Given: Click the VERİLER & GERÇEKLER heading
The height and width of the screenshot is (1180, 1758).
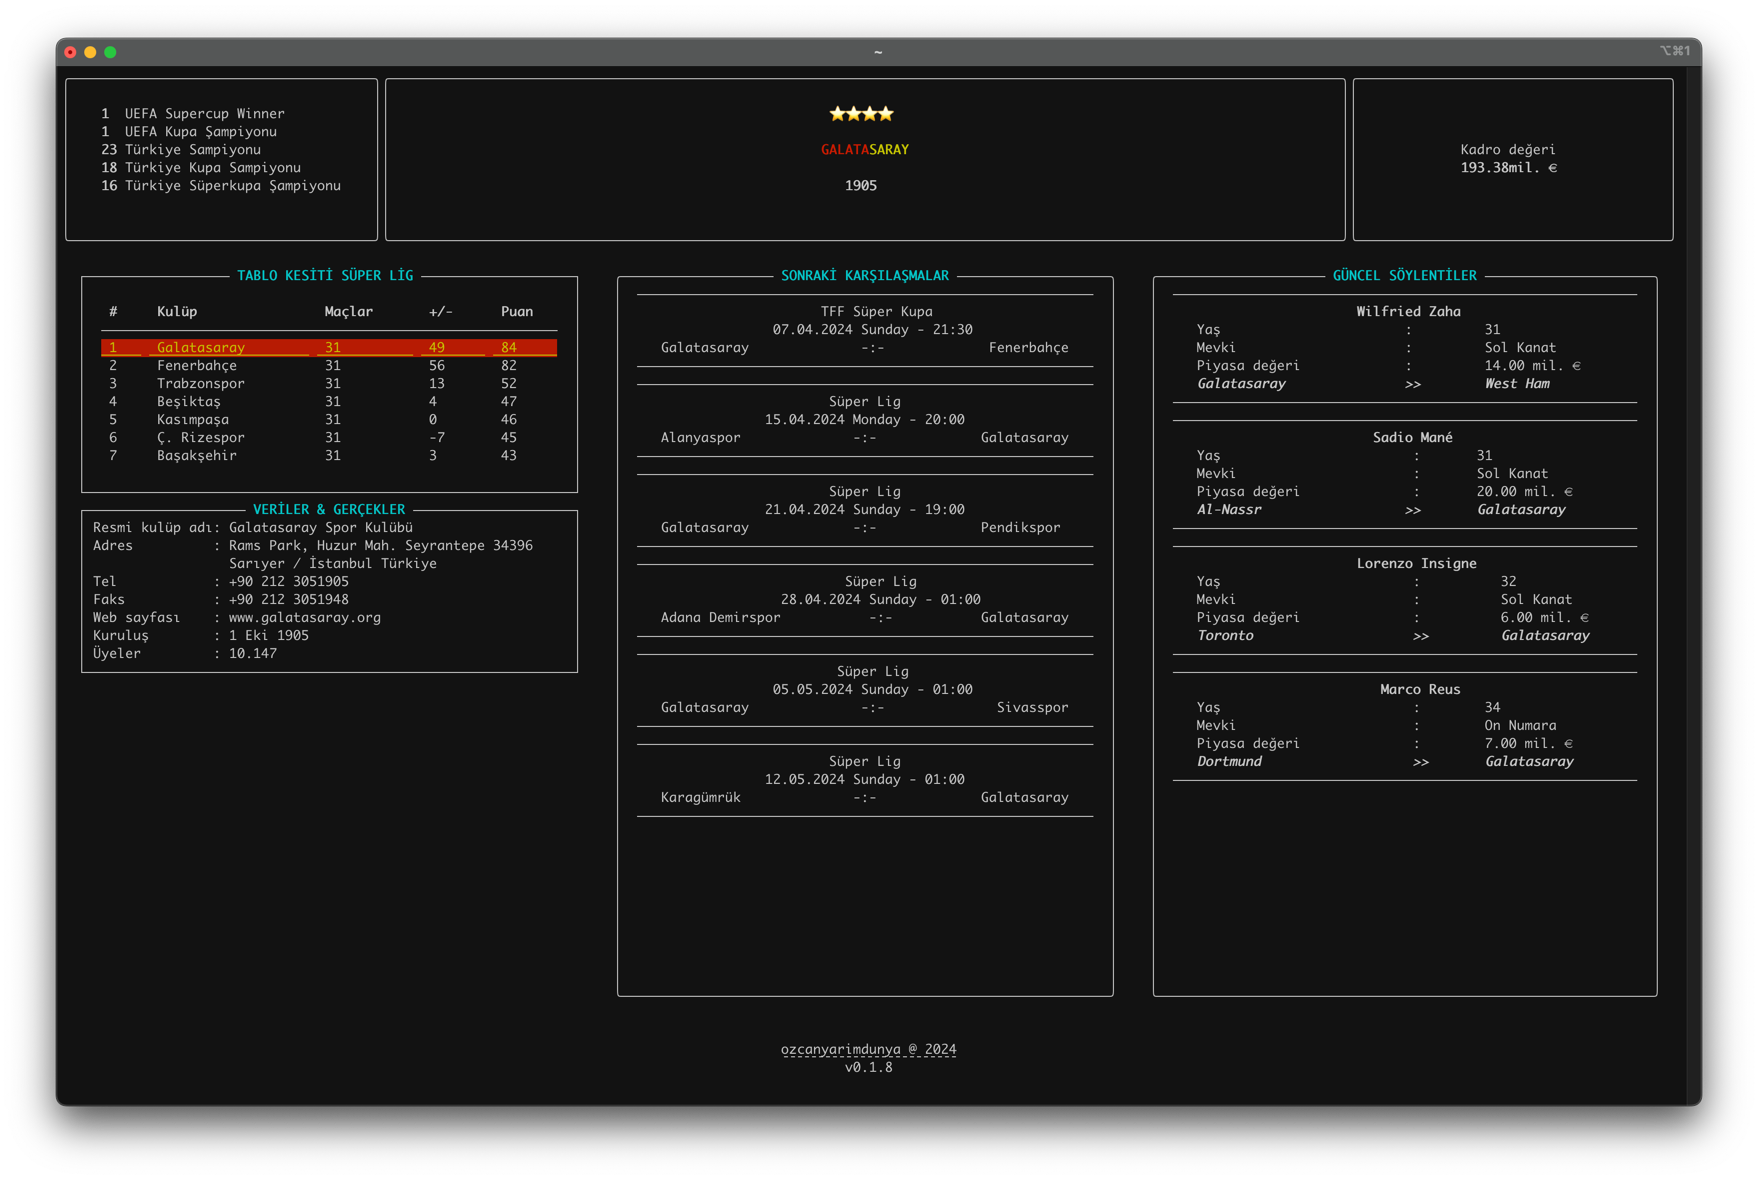Looking at the screenshot, I should pos(329,509).
